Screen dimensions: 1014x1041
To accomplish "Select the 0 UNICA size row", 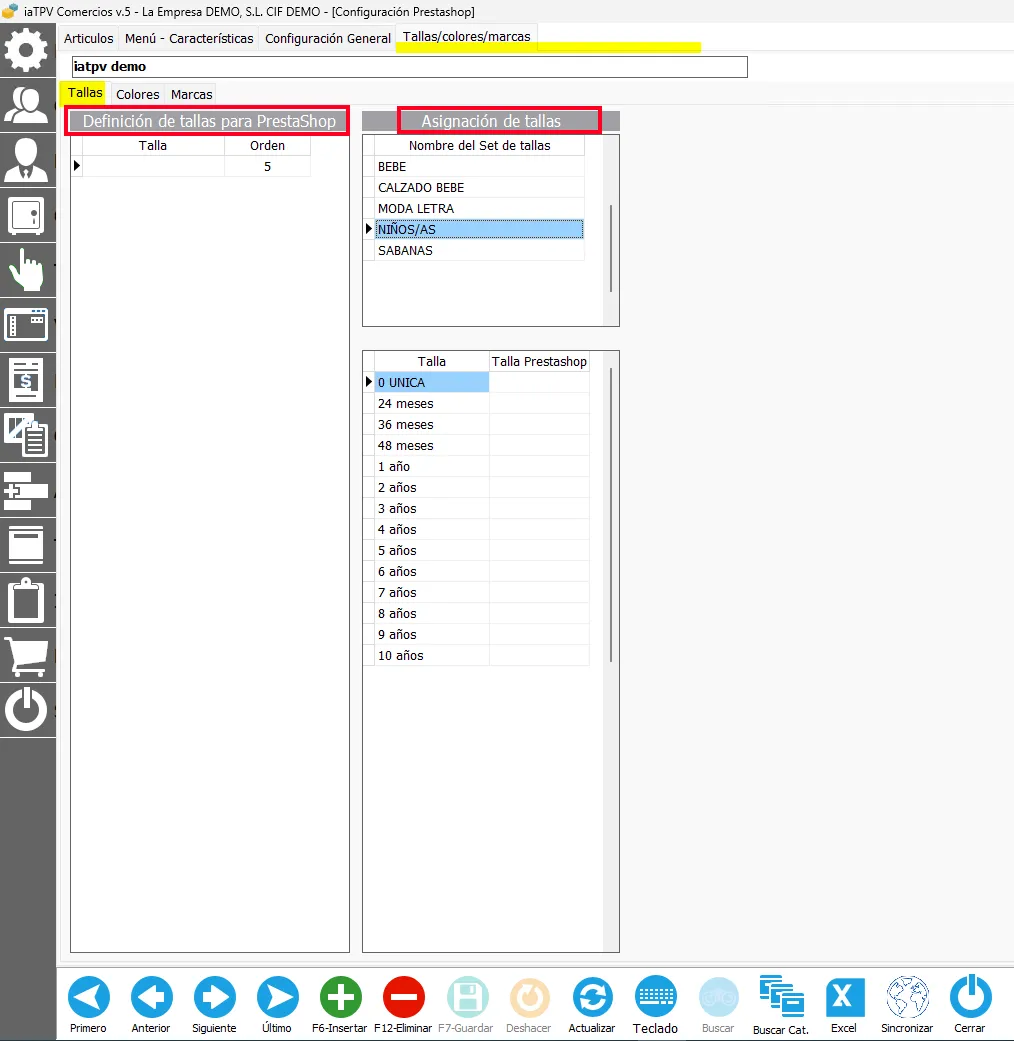I will pyautogui.click(x=432, y=382).
